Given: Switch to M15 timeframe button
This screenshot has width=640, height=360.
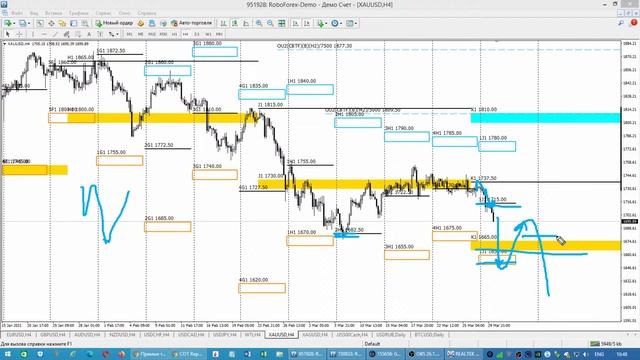Looking at the screenshot, I should click(152, 34).
